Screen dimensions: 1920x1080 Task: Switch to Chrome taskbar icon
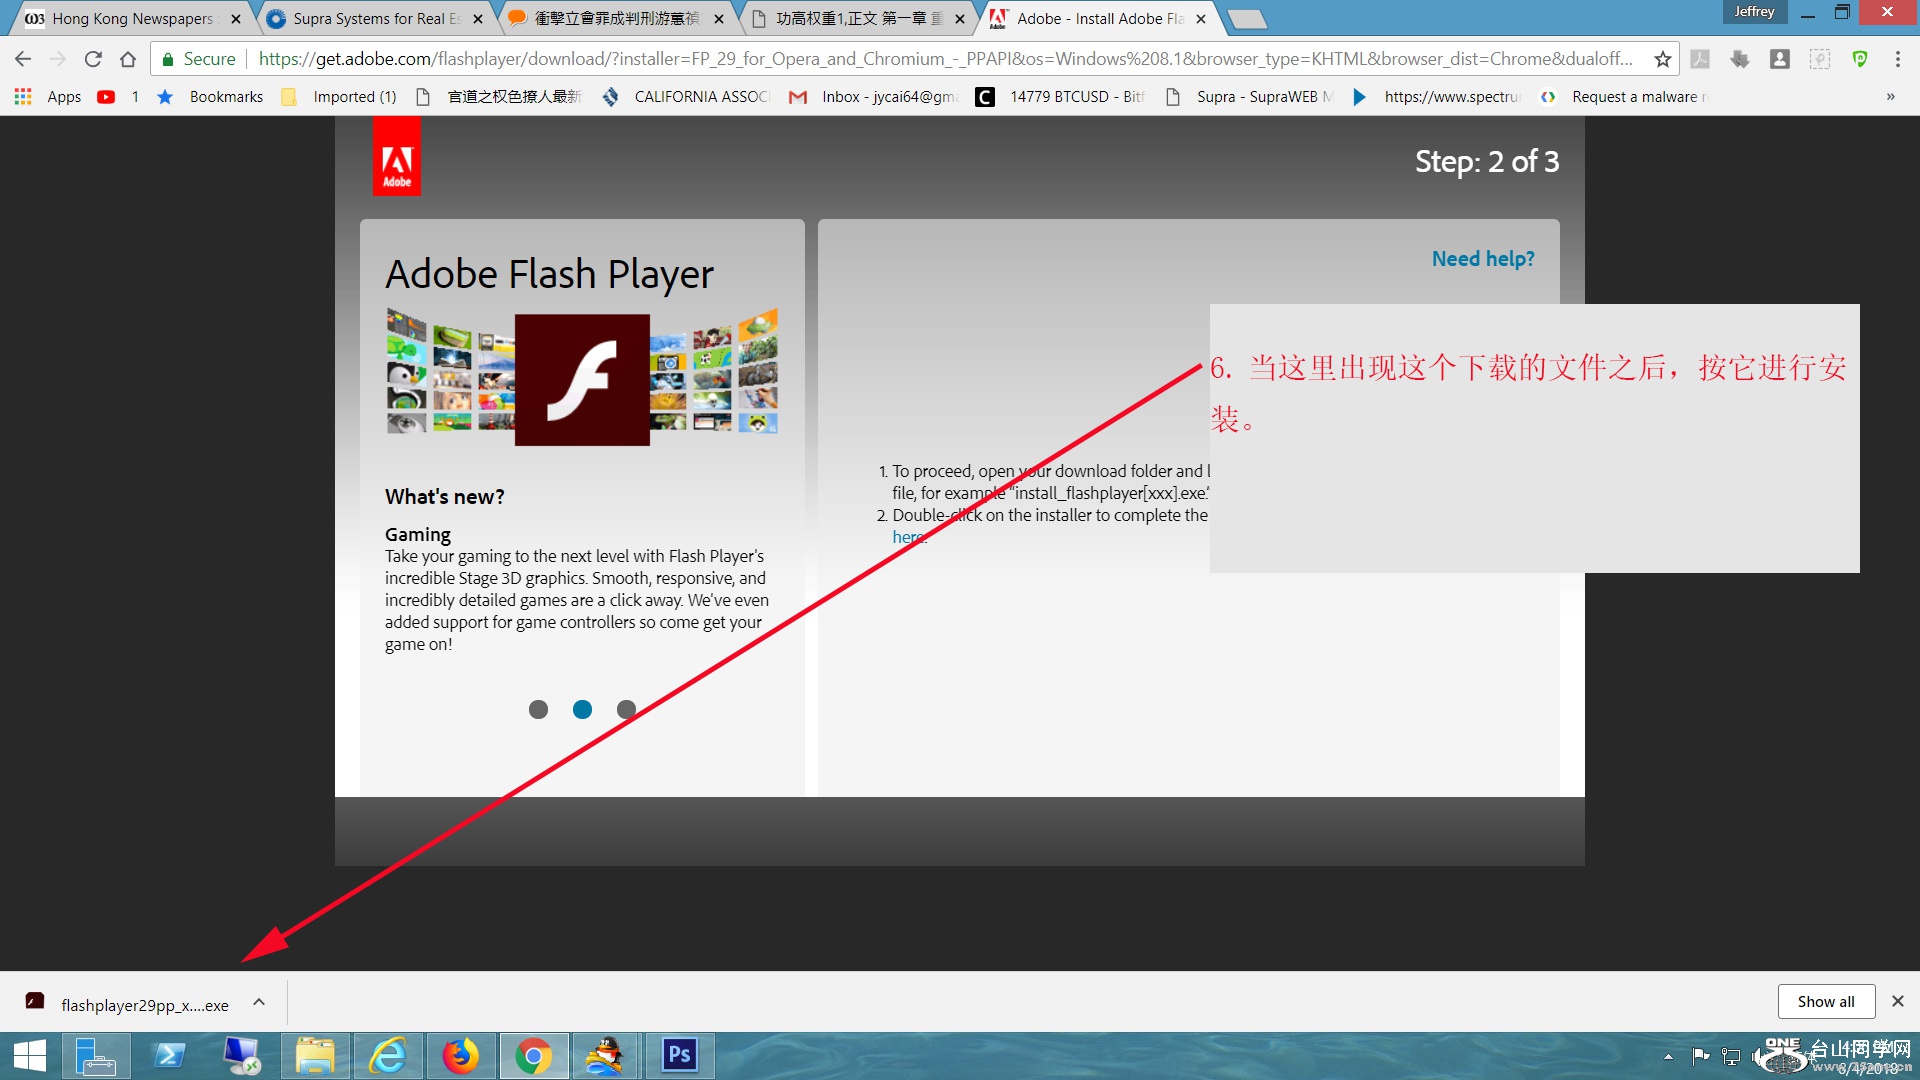pos(534,1056)
